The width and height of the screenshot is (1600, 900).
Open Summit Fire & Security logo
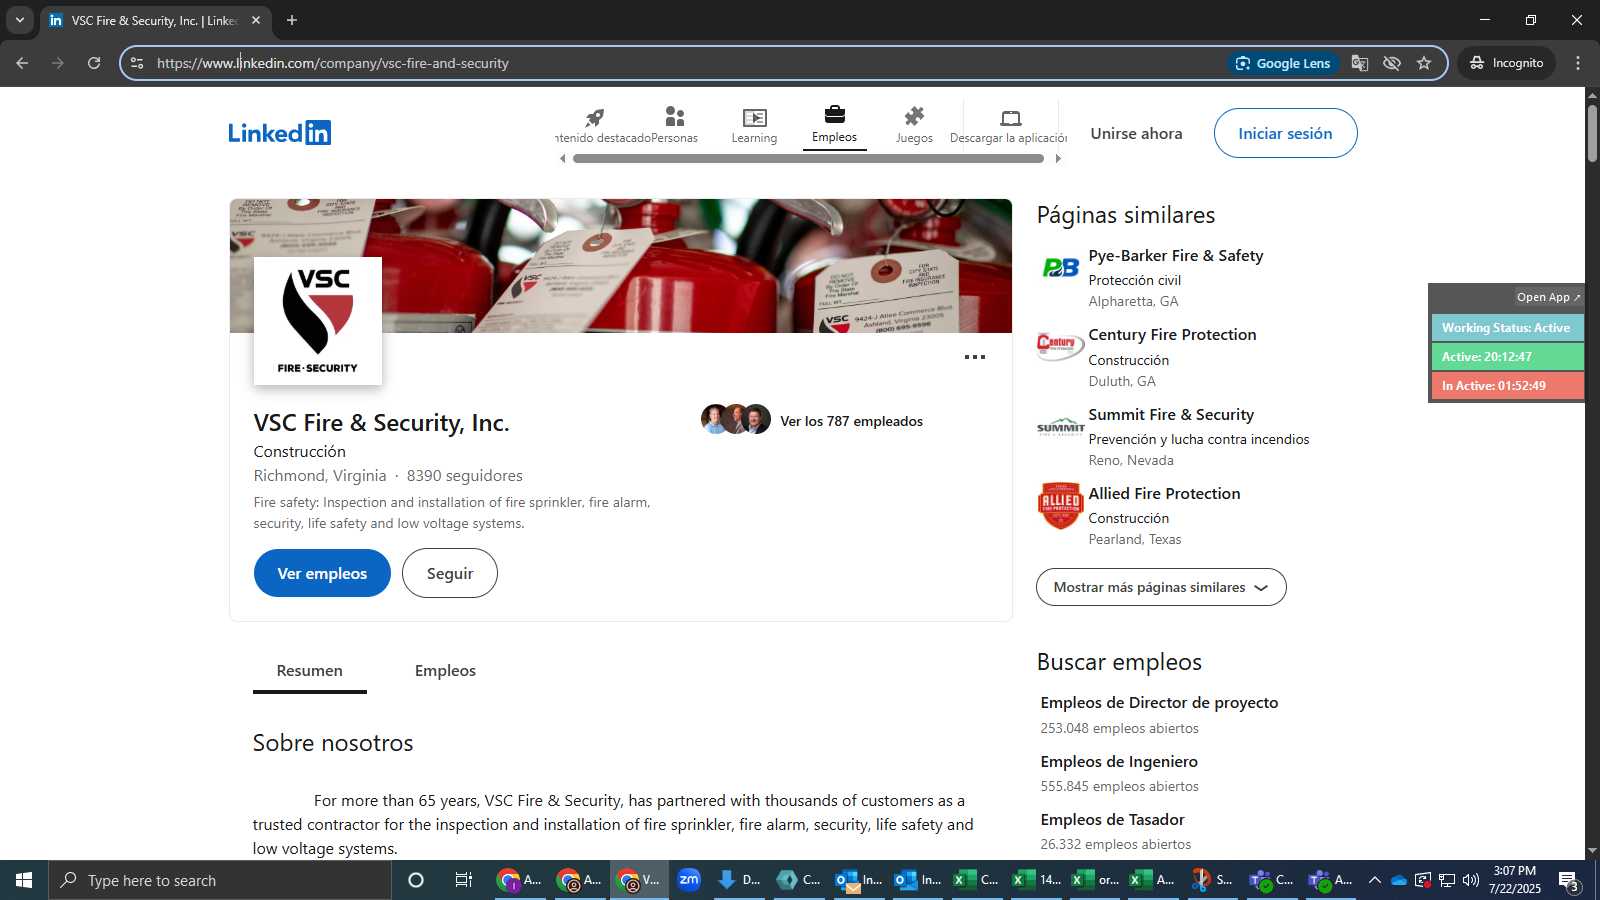point(1061,426)
